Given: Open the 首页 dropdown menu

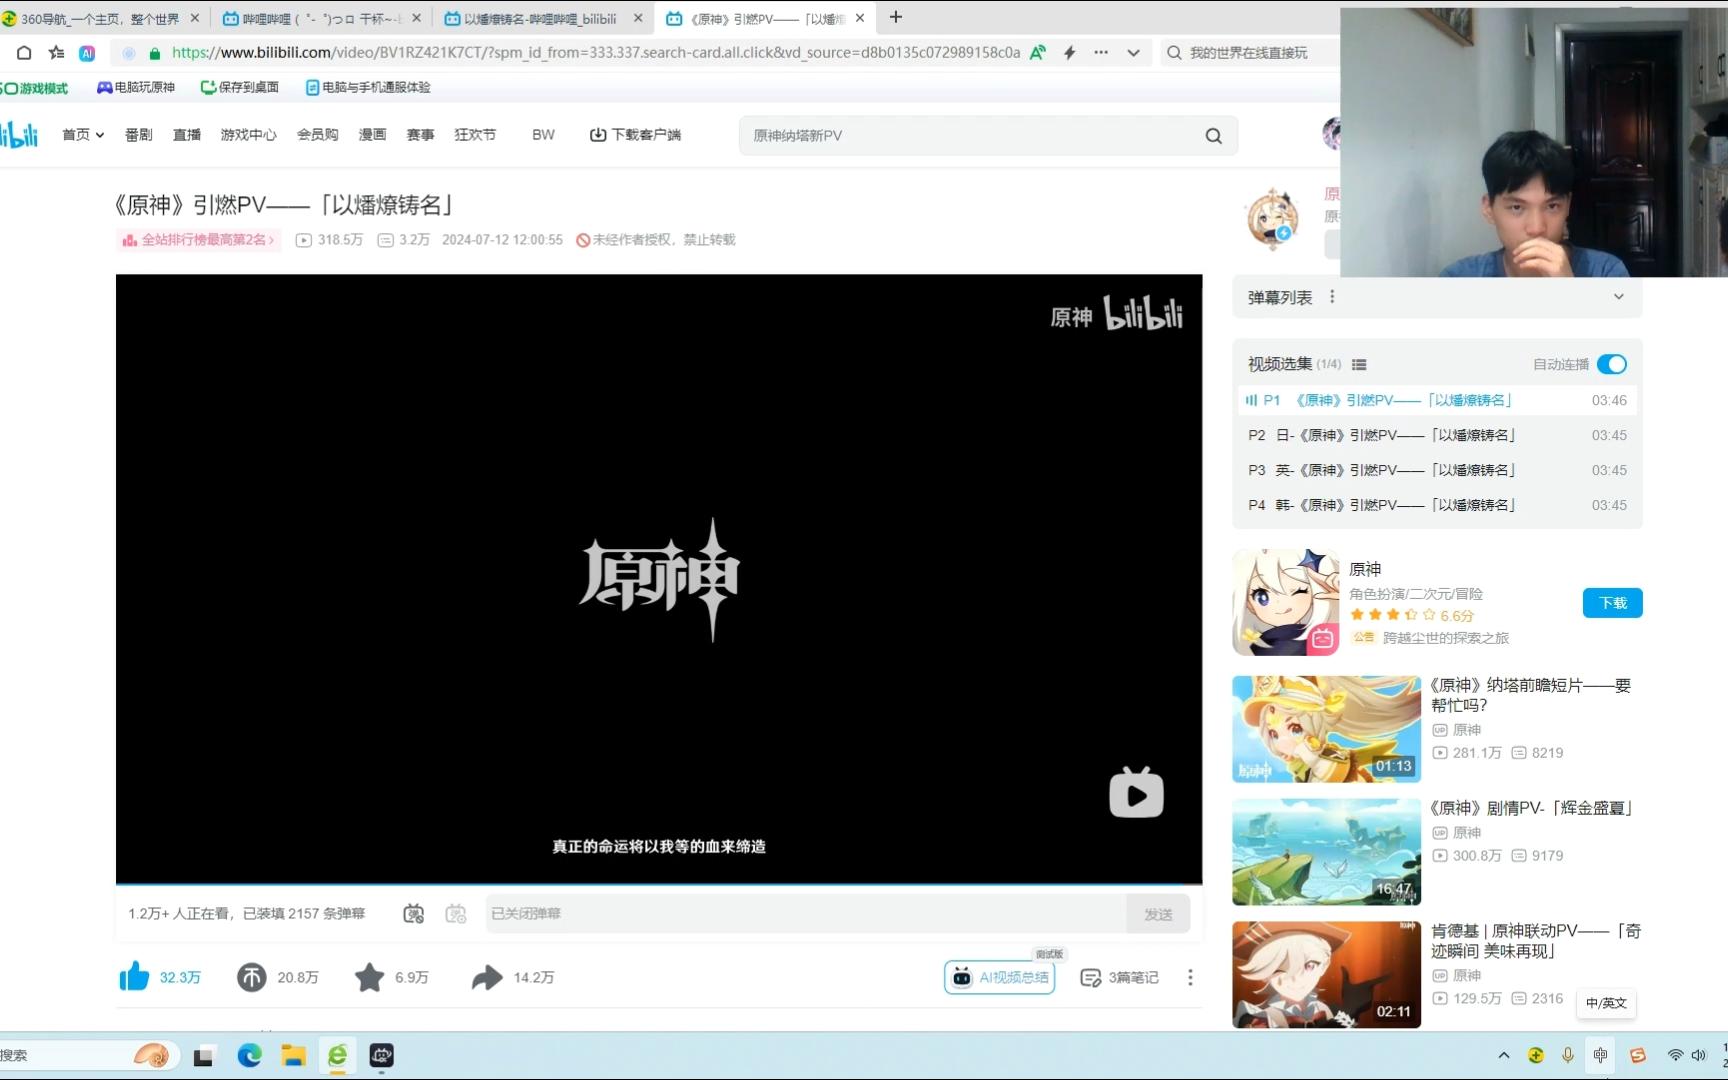Looking at the screenshot, I should click(83, 134).
